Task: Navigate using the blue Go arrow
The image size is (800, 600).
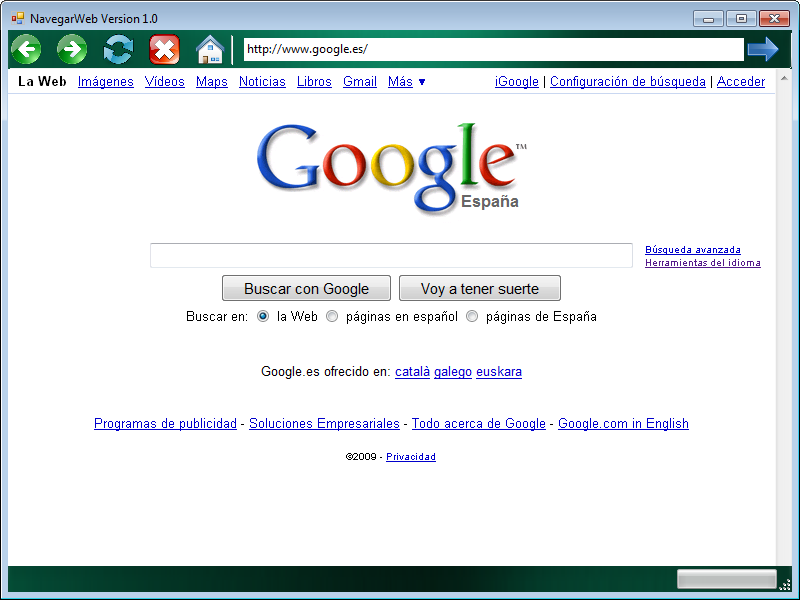Action: (x=763, y=49)
